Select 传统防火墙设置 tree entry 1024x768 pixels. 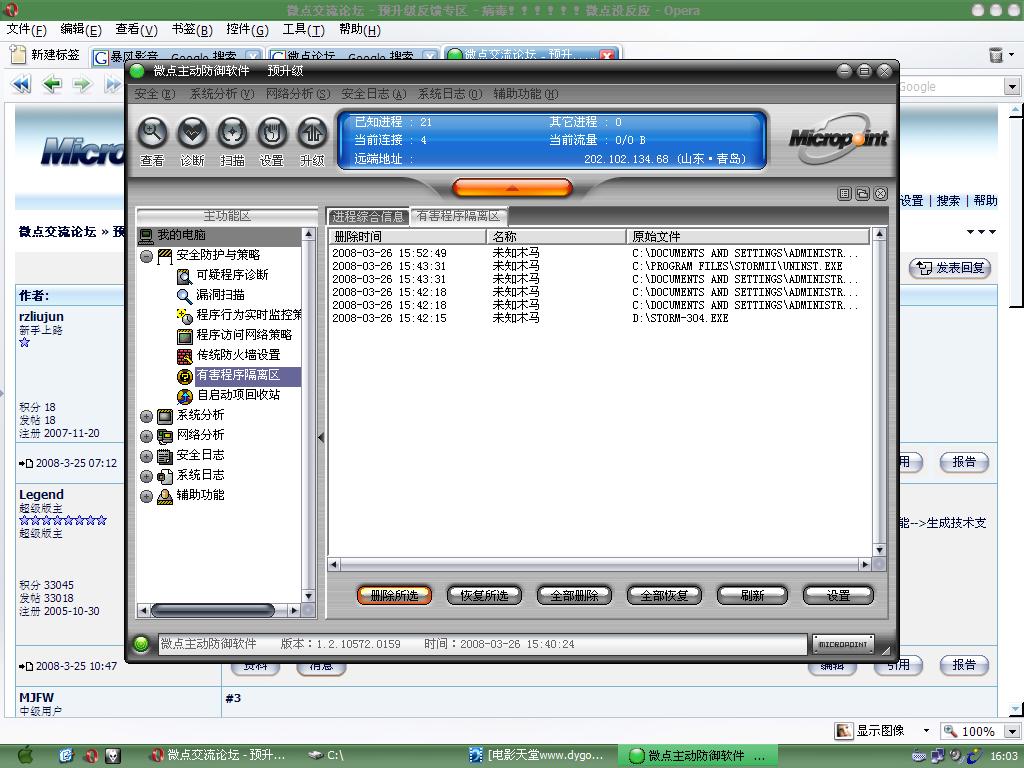click(238, 355)
